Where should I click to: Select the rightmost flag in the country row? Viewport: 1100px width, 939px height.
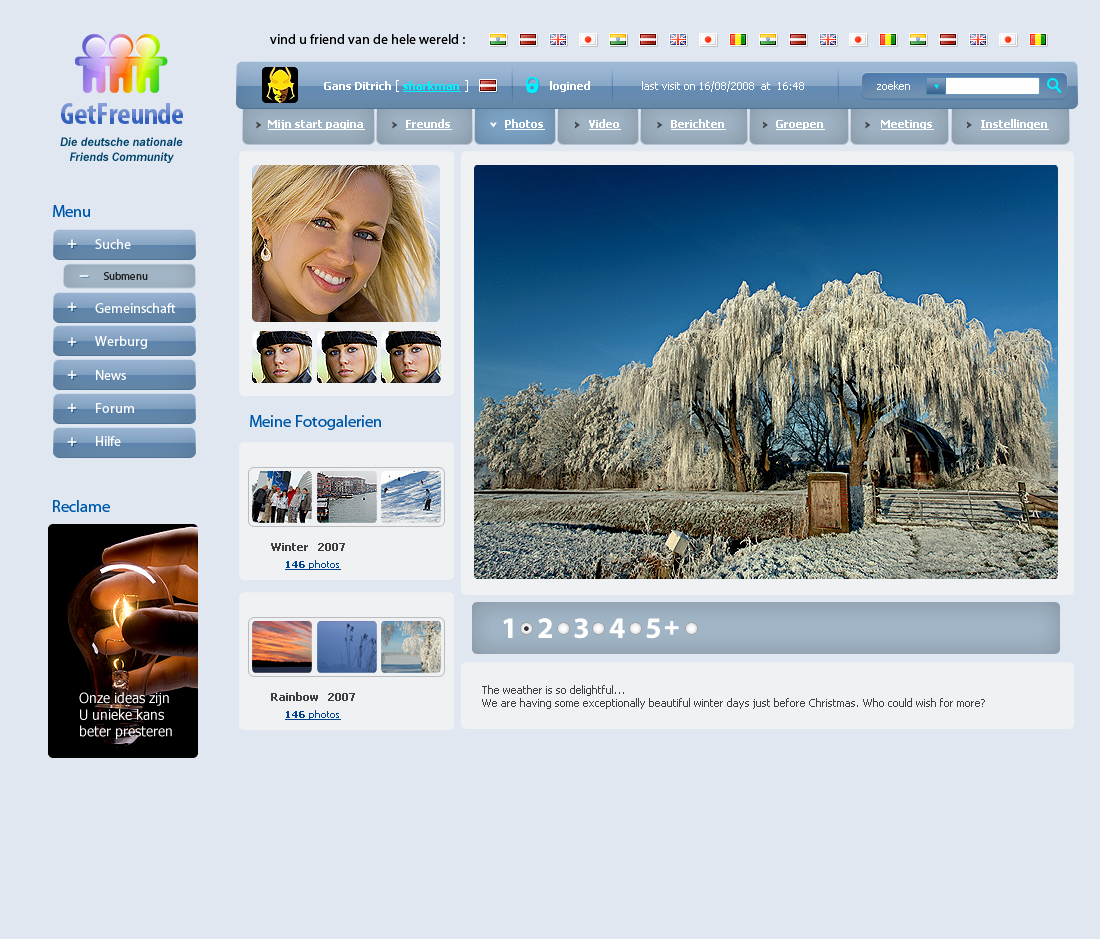click(x=1038, y=40)
